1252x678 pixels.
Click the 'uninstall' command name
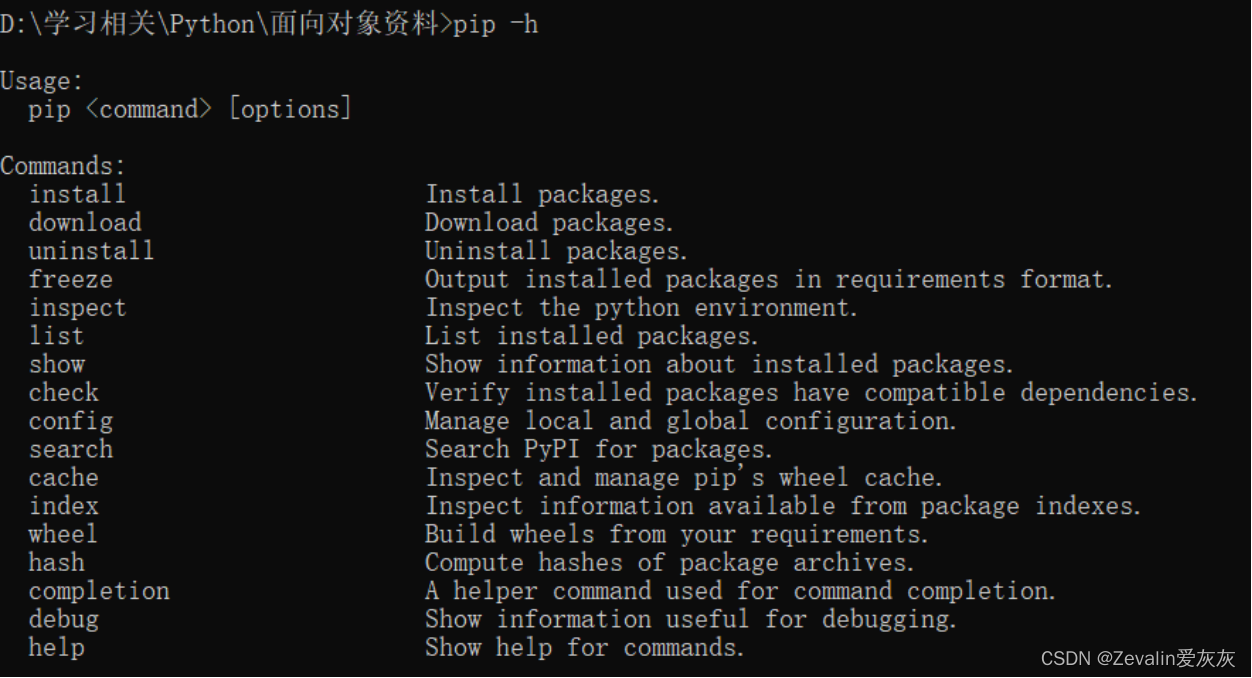tap(91, 250)
